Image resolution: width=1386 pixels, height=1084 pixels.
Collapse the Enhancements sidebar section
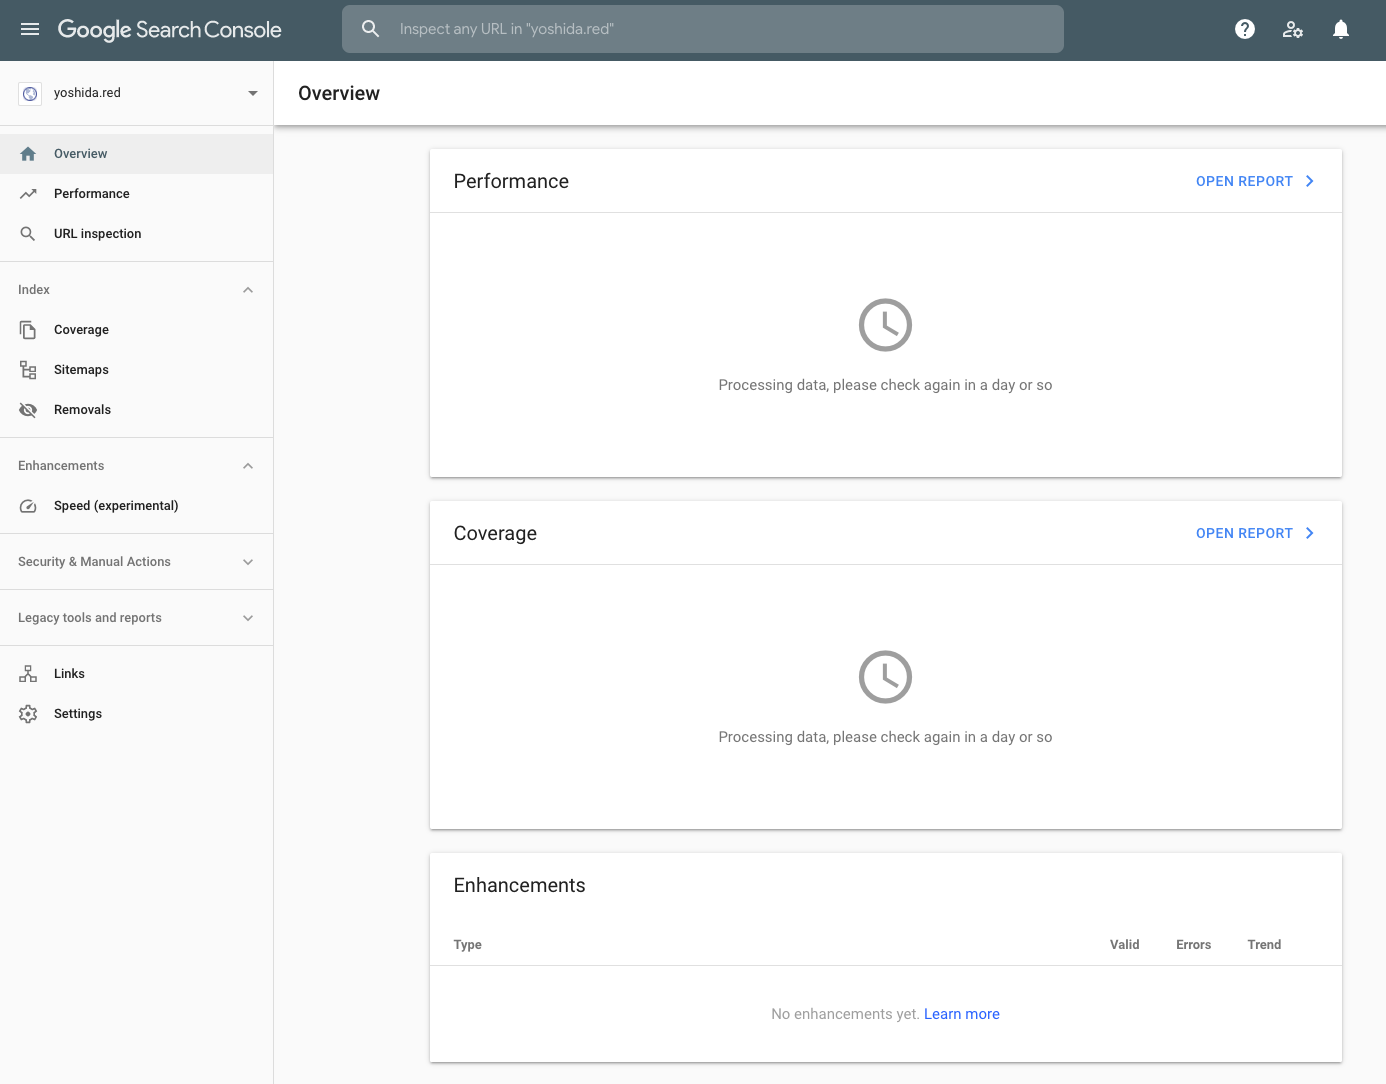coord(248,466)
